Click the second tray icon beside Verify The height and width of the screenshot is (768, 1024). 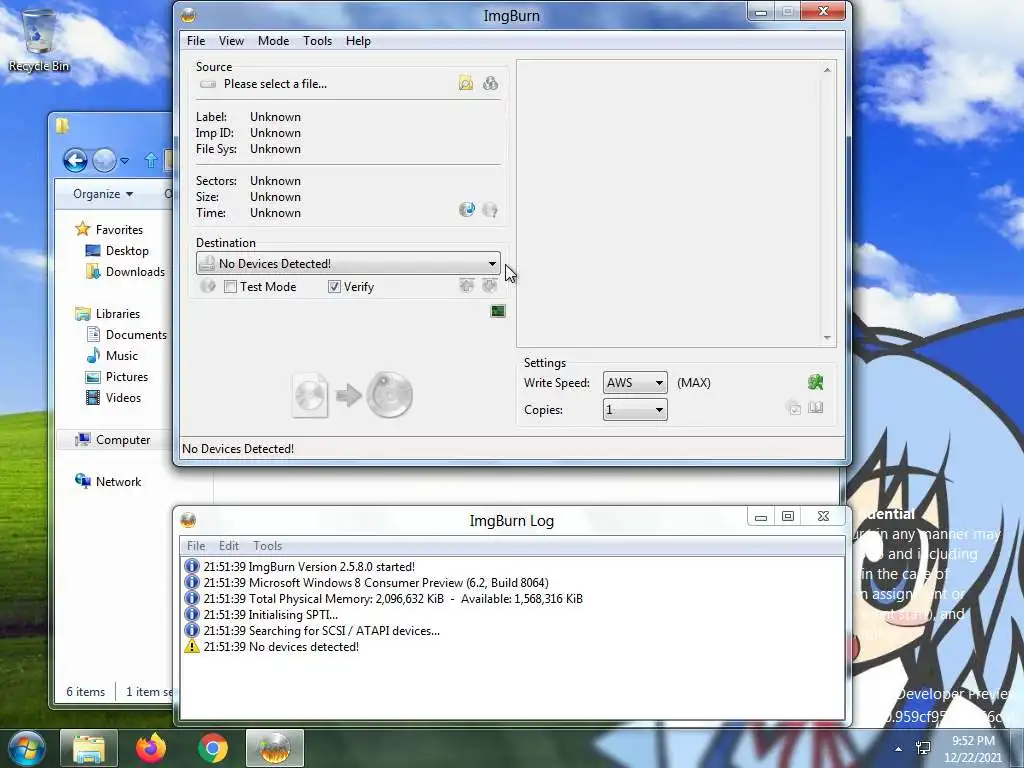pos(490,285)
